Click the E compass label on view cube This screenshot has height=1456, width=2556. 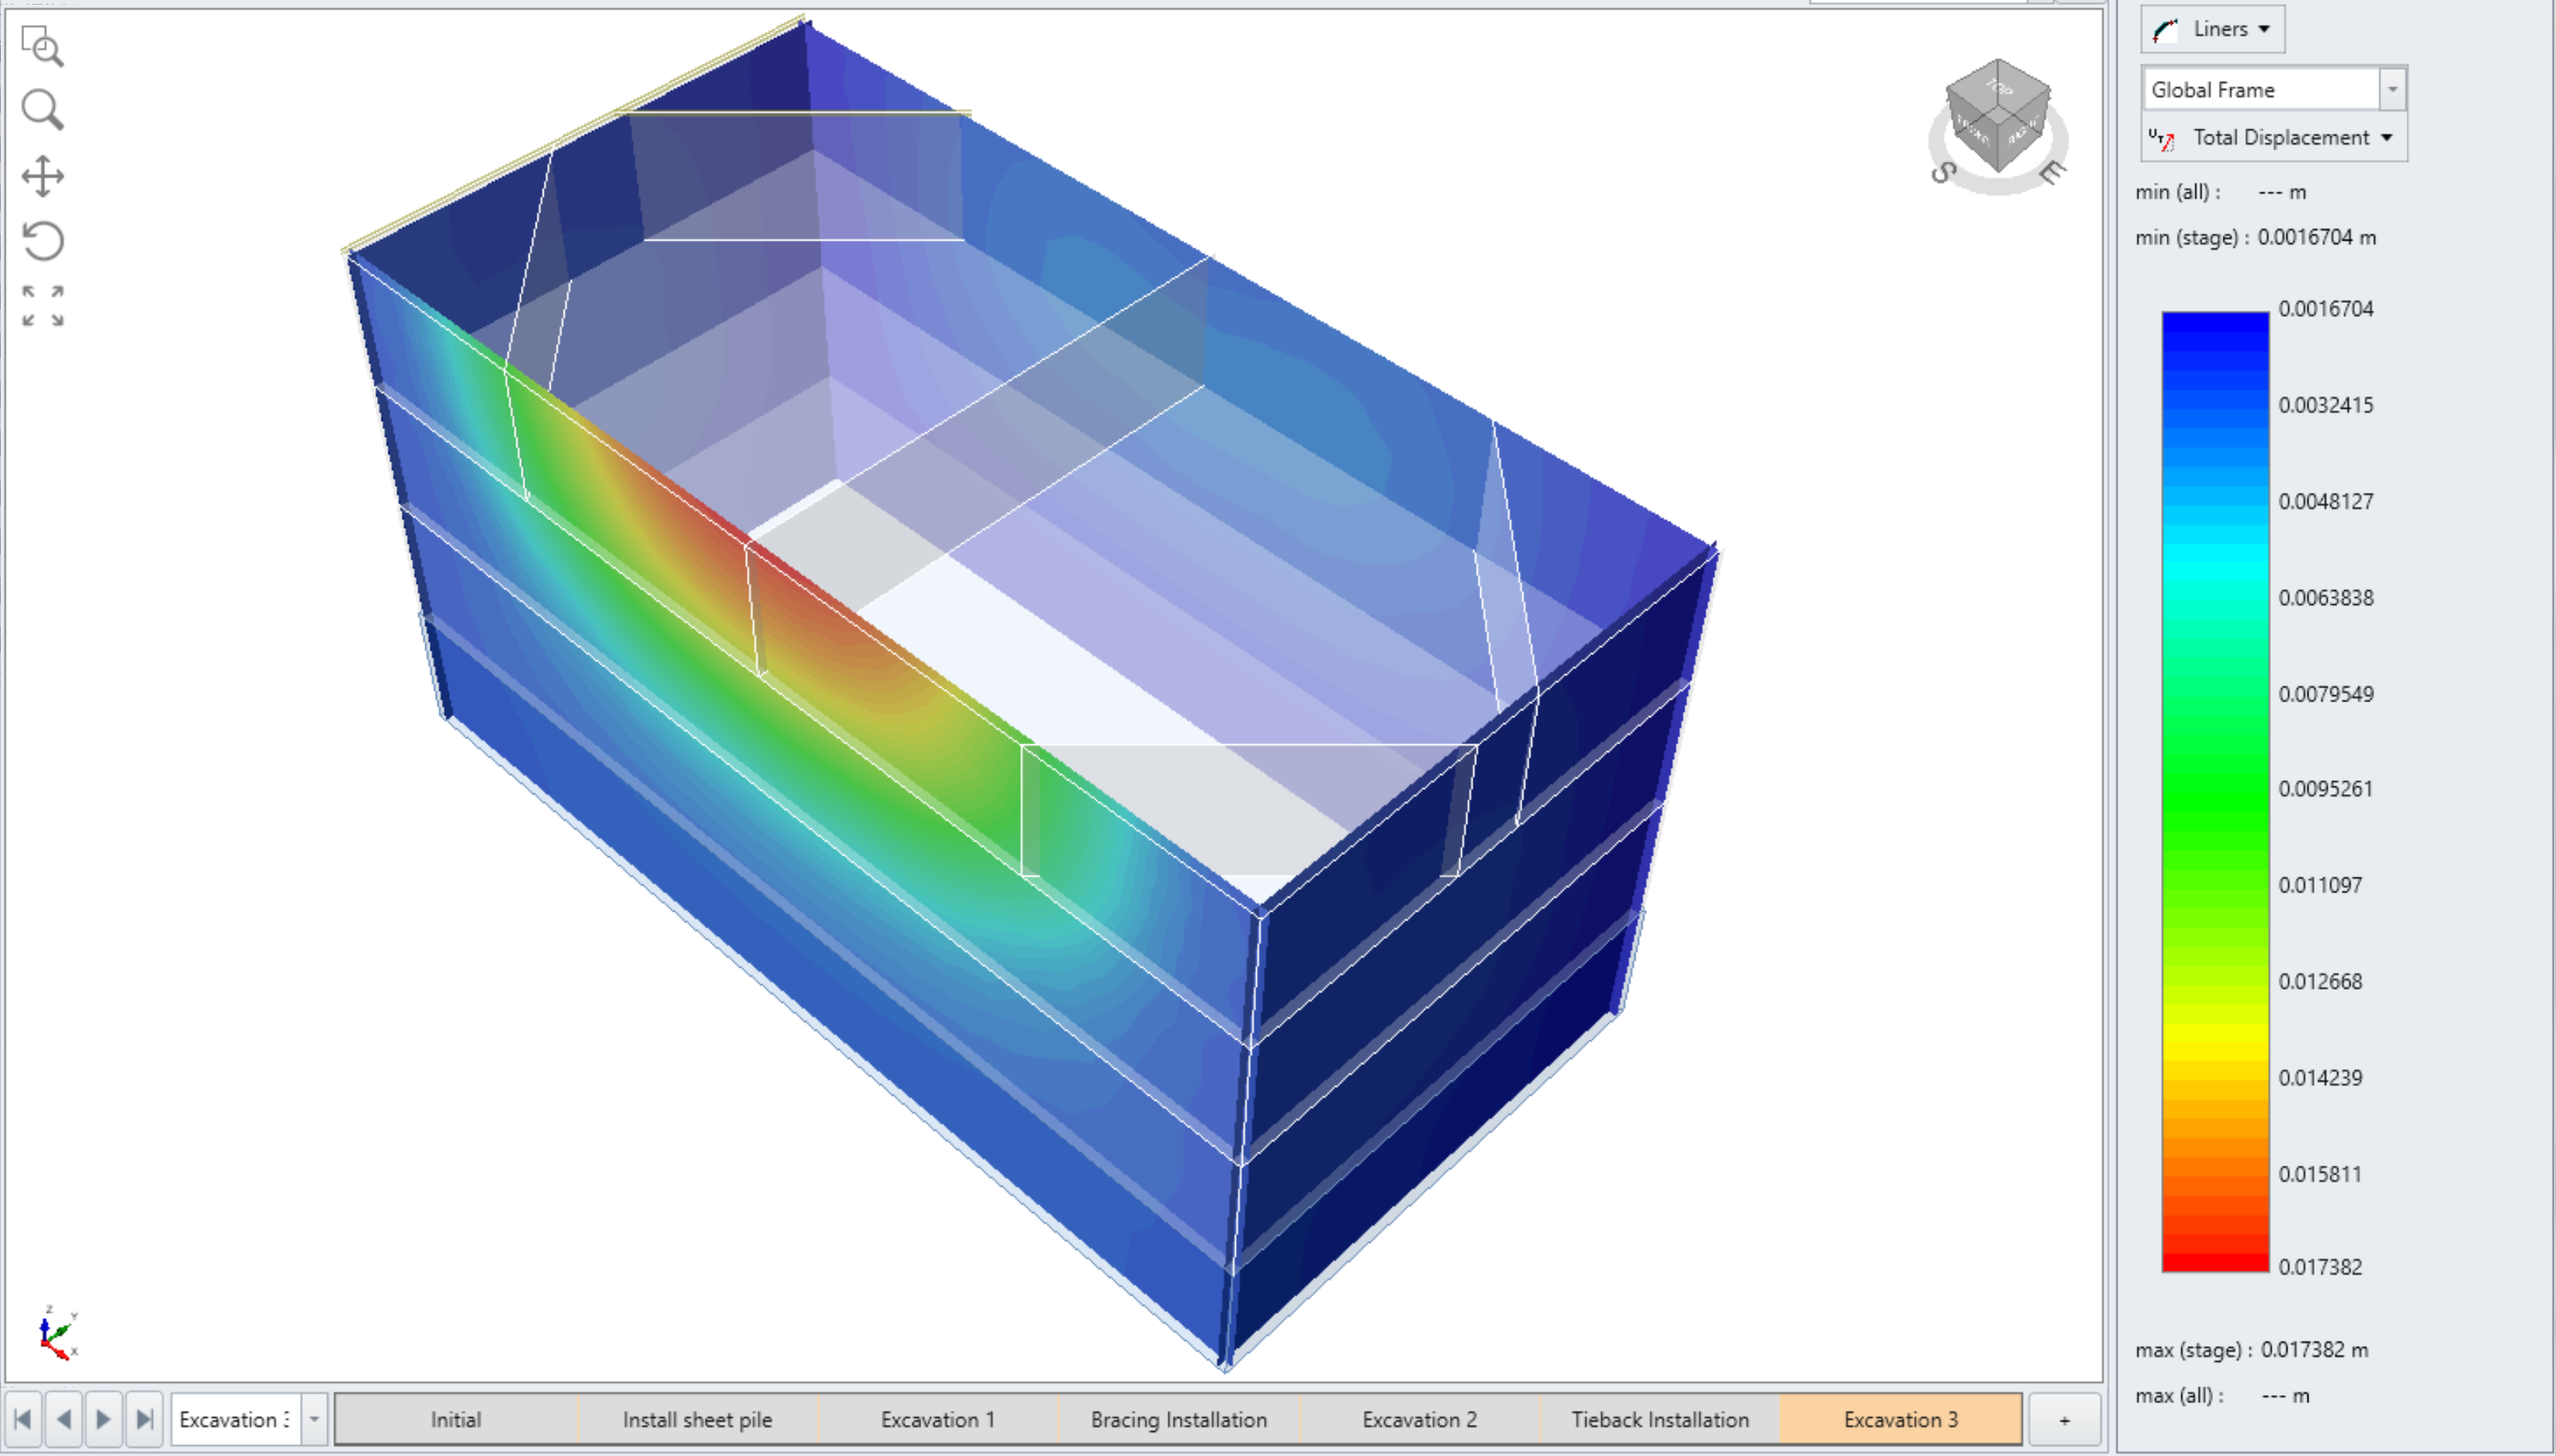click(x=2051, y=172)
